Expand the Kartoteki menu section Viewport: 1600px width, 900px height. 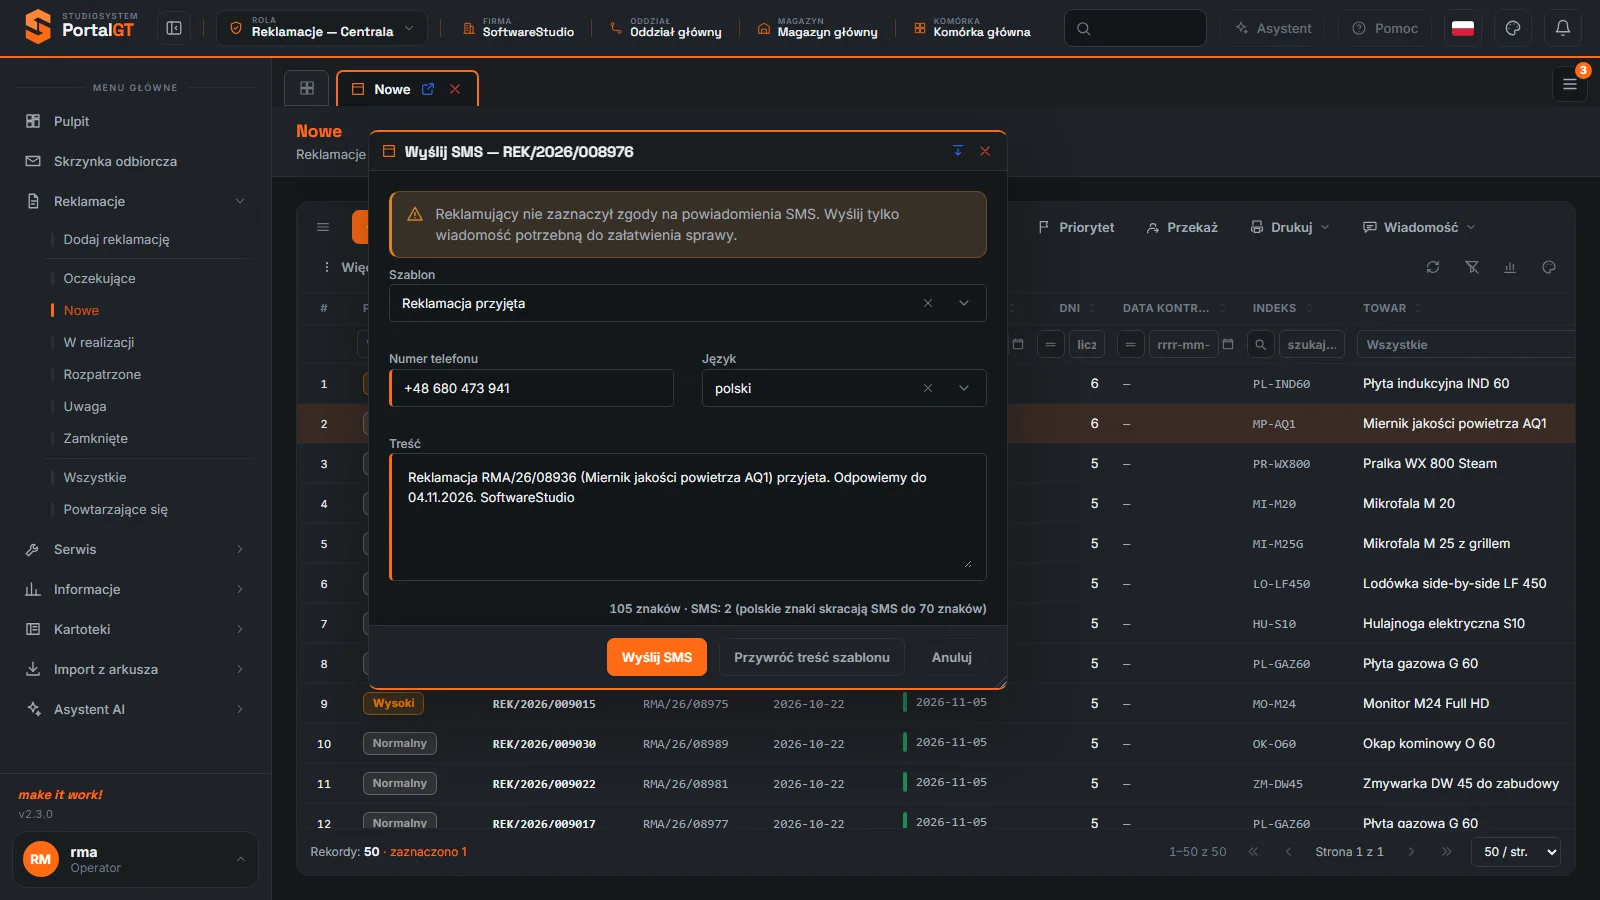click(135, 629)
